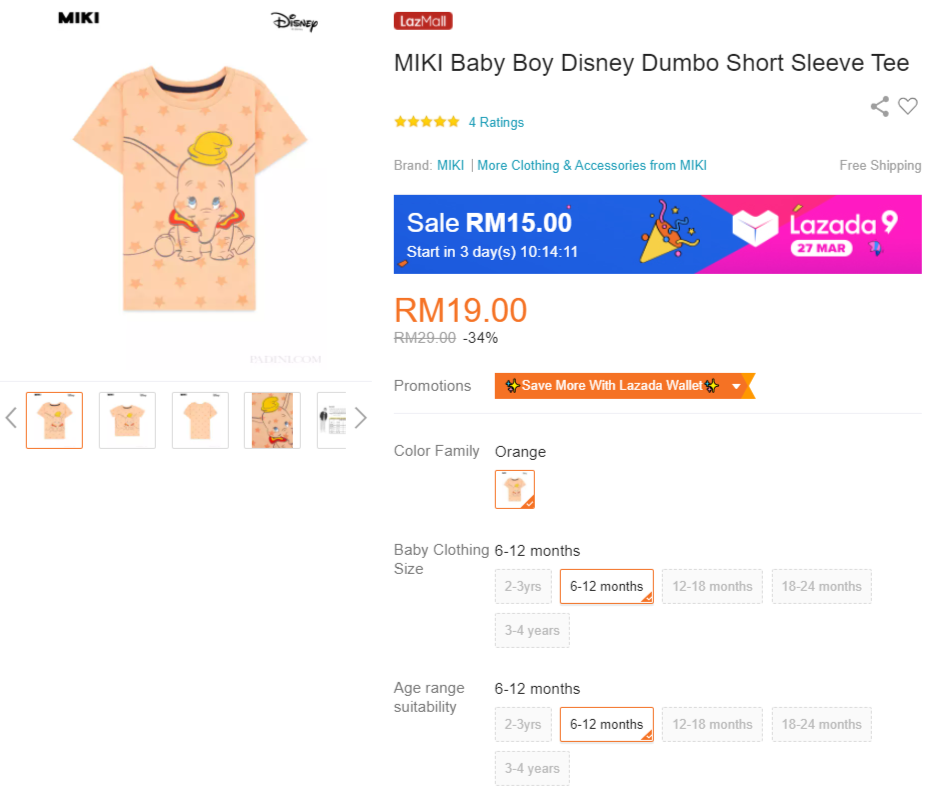Open the 4 Ratings link

pos(496,123)
